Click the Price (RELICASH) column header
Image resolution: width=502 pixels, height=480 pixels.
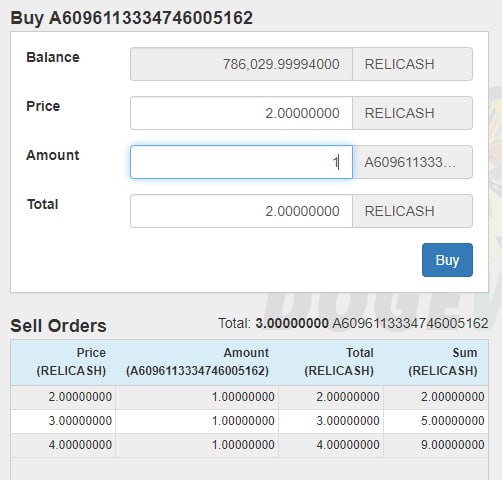(x=71, y=362)
